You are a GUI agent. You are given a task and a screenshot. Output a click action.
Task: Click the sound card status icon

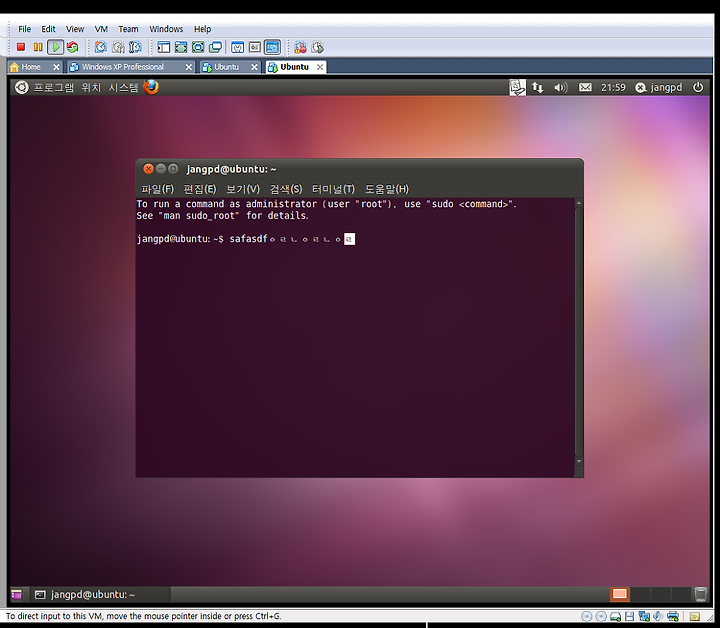(x=658, y=617)
